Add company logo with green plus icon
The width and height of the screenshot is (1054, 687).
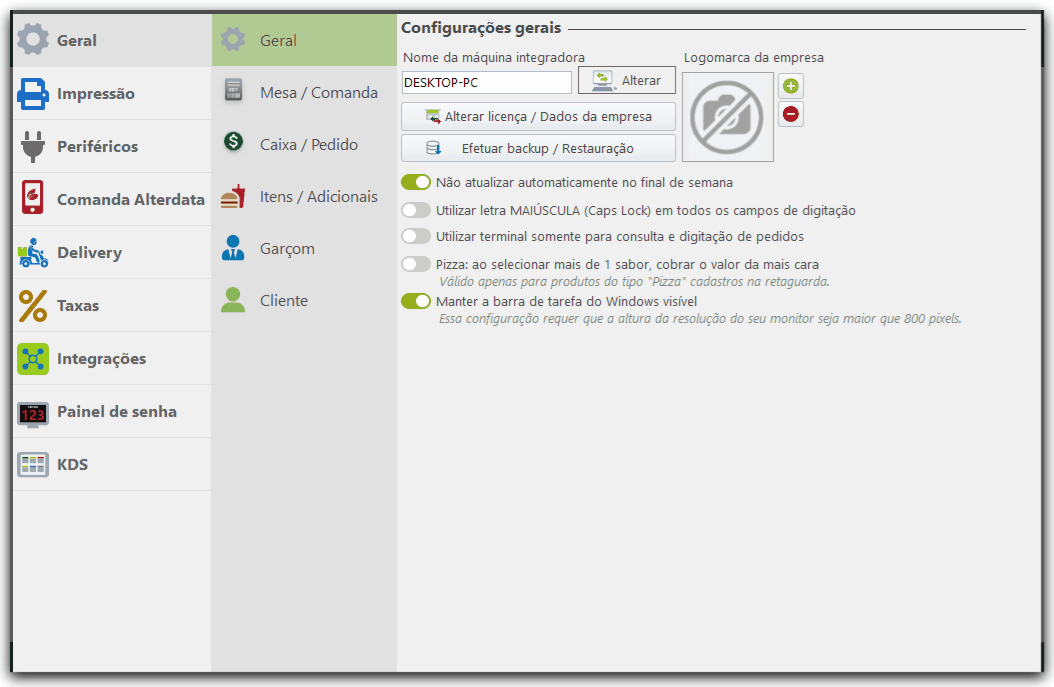pos(791,86)
